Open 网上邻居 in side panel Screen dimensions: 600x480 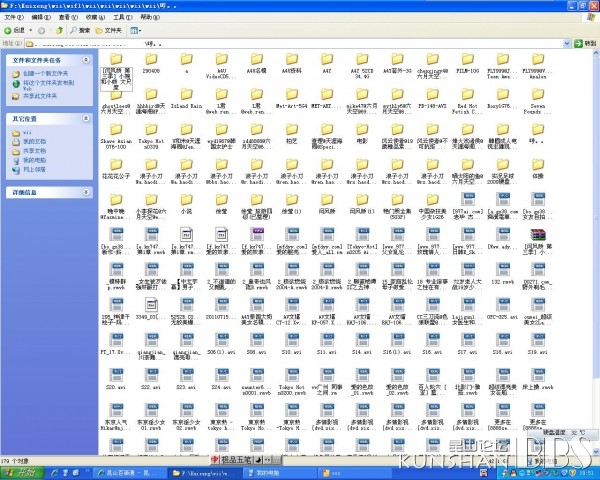click(34, 169)
